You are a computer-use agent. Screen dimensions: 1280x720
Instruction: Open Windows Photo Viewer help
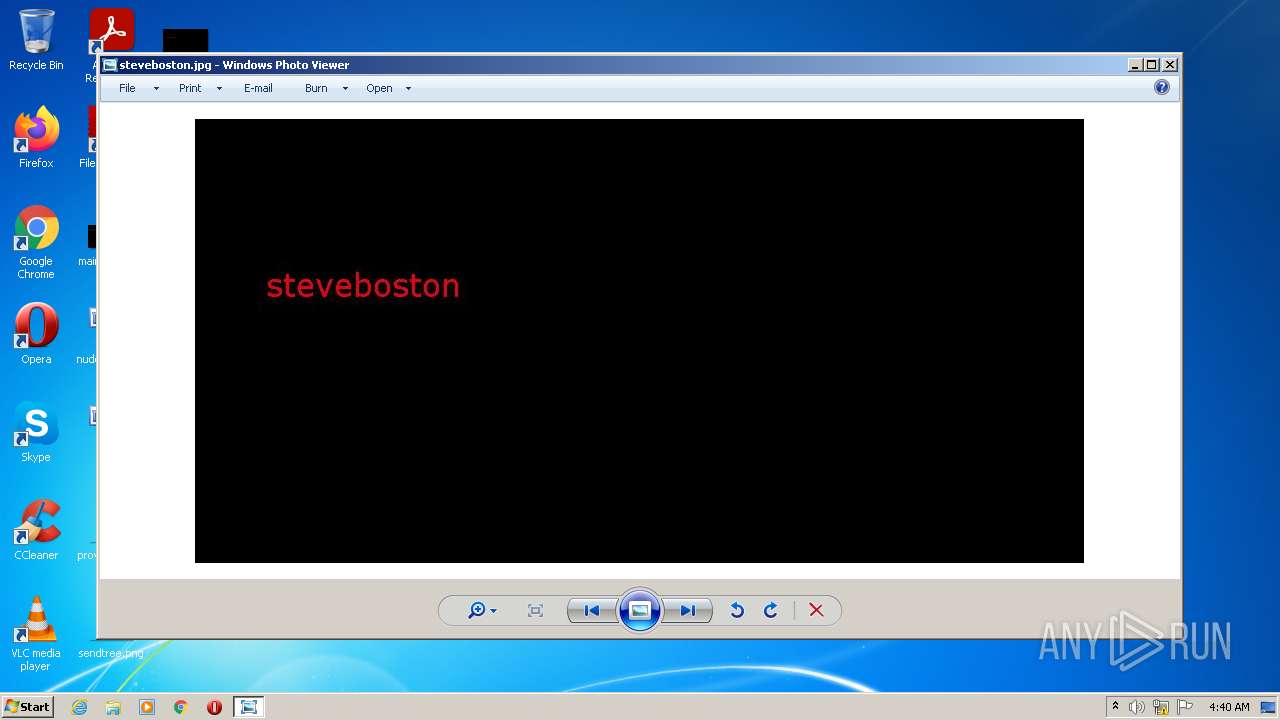tap(1161, 88)
